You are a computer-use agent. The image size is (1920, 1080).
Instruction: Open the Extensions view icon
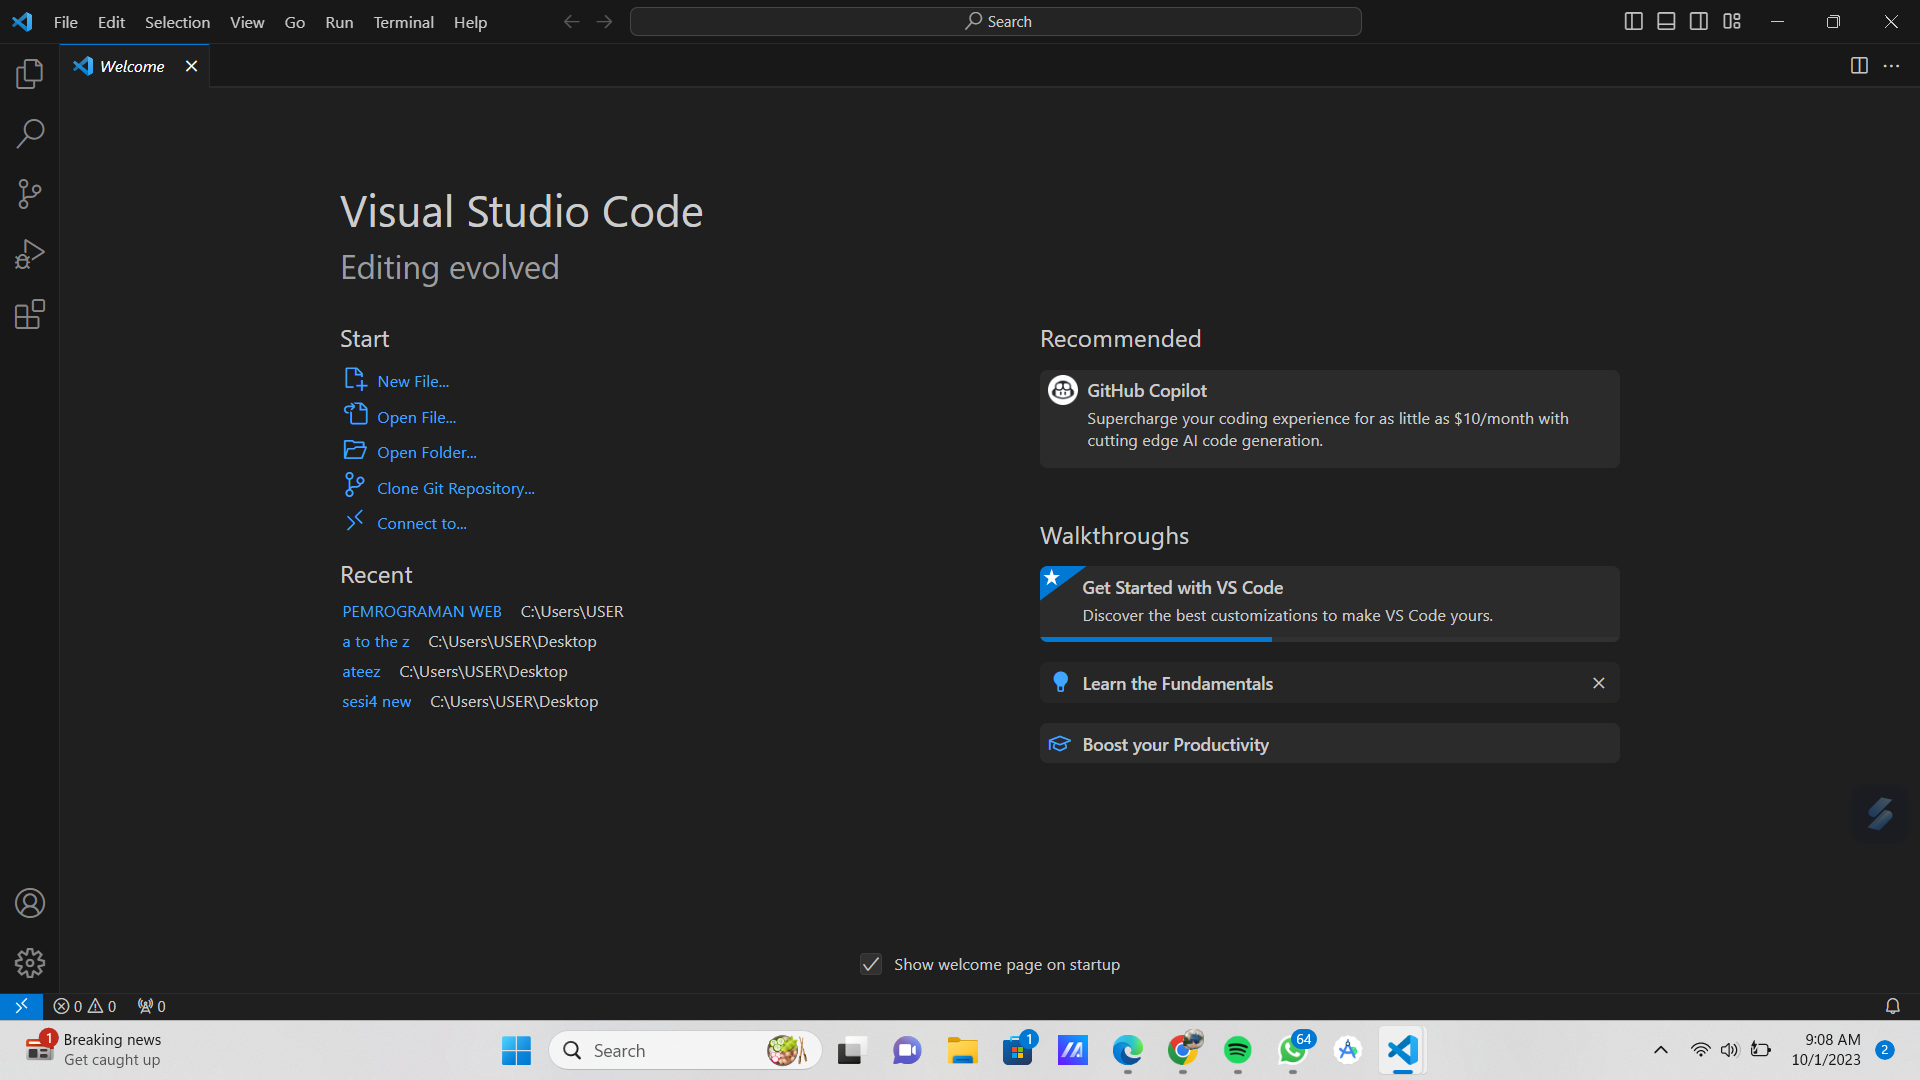tap(29, 314)
